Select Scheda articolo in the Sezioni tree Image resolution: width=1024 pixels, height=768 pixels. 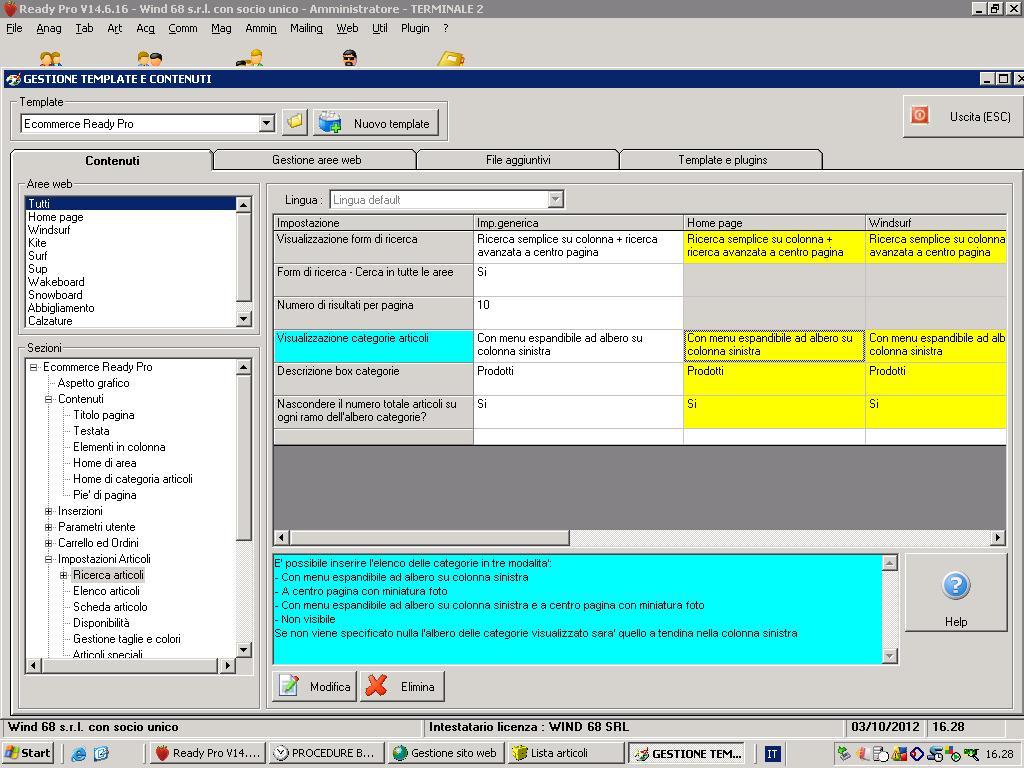(x=110, y=607)
